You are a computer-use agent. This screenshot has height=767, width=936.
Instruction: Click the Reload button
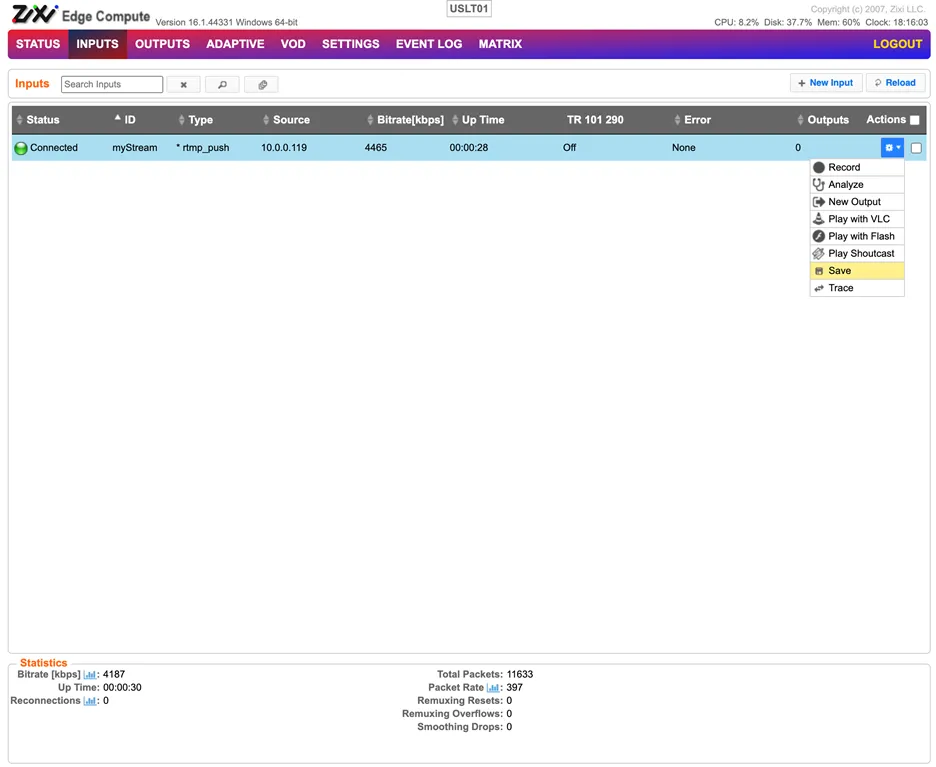tap(895, 83)
